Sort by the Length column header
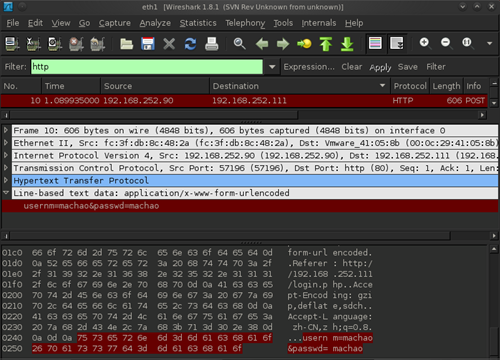The height and width of the screenshot is (360, 500). click(x=446, y=86)
